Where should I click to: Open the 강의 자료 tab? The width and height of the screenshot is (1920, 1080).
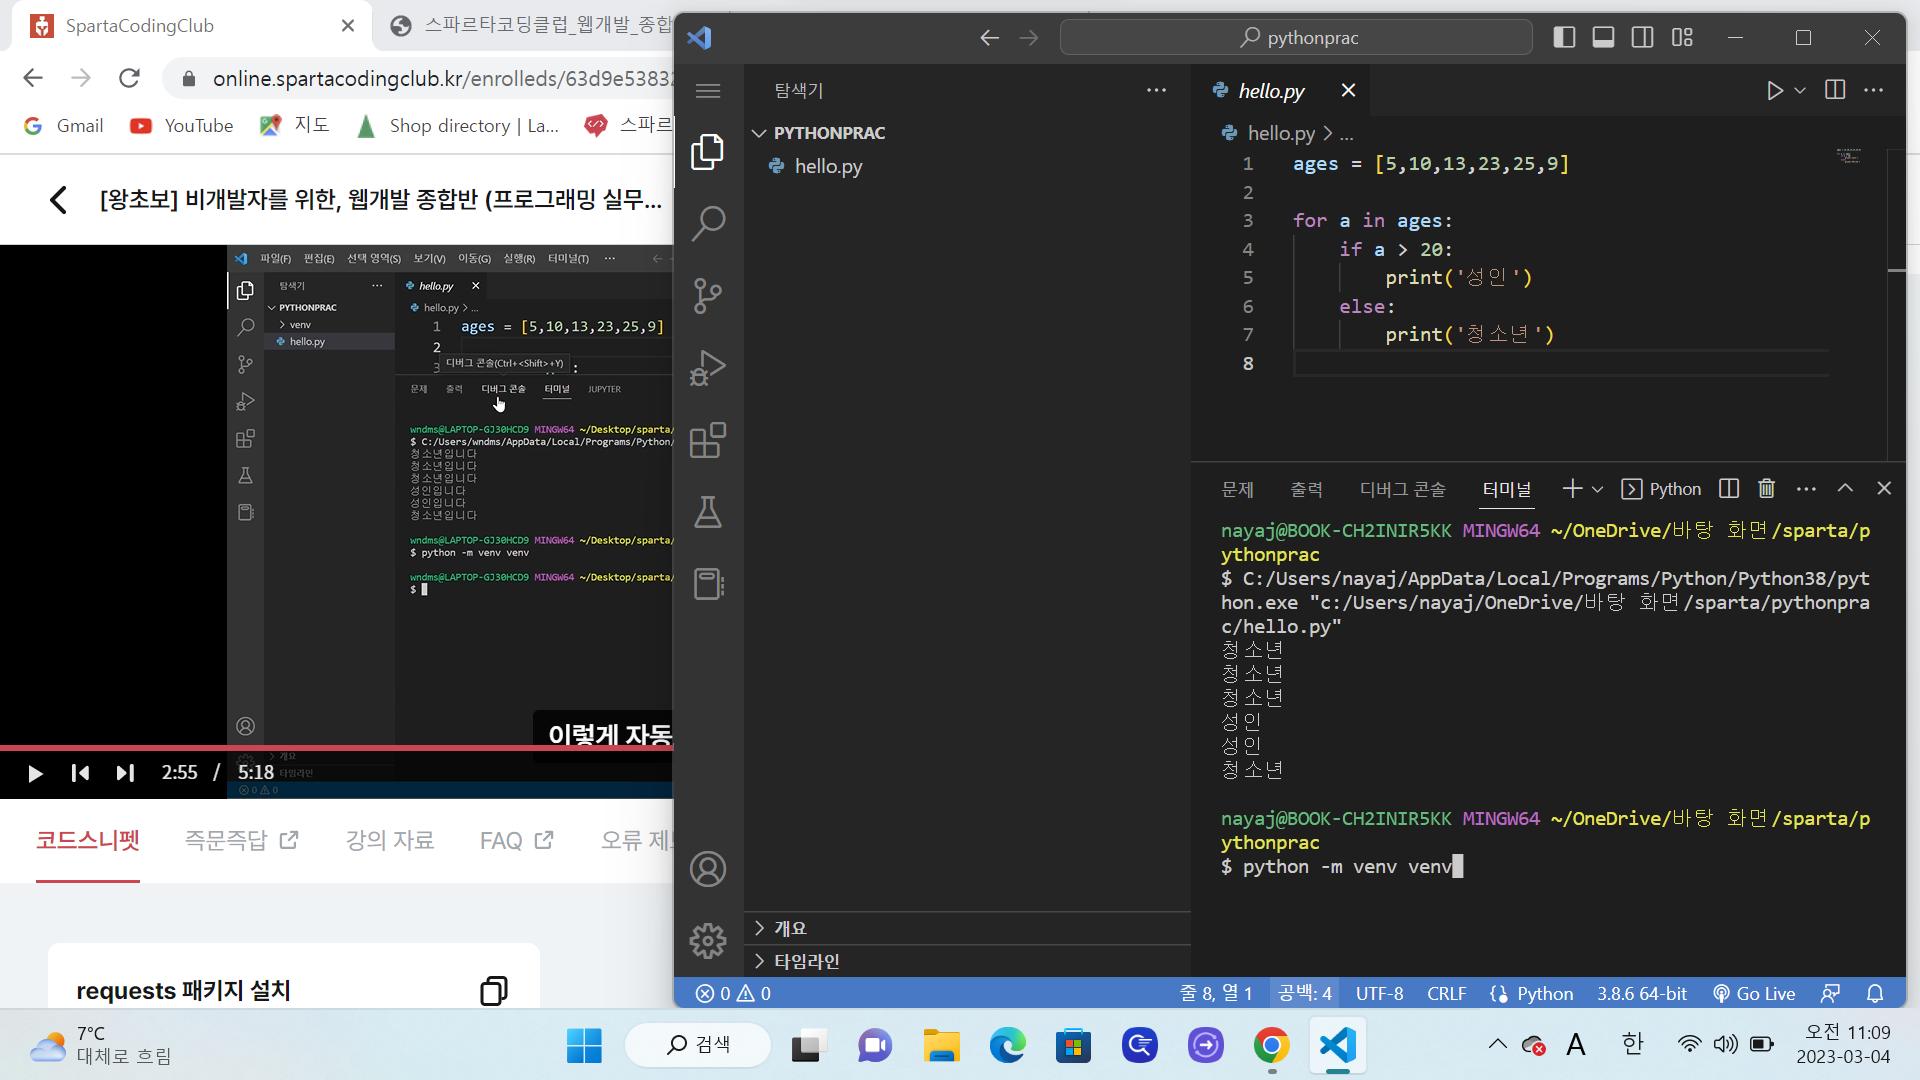click(x=390, y=840)
